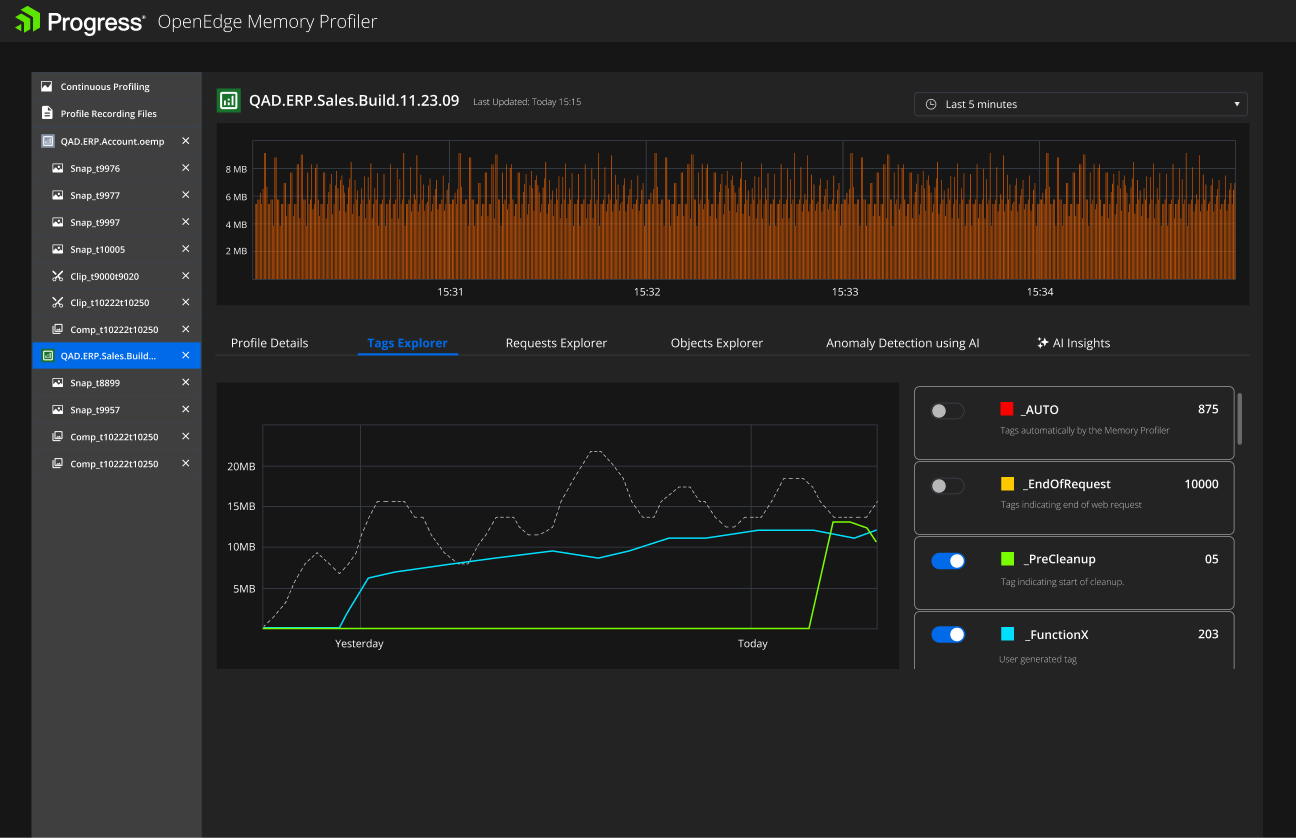
Task: Close the QAD.ERP.Account.oemp profile
Action: [x=185, y=141]
